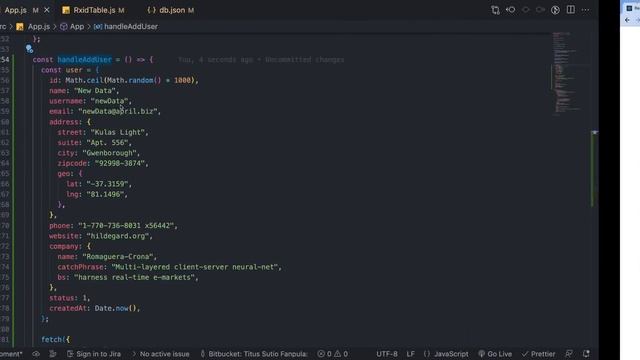Open the file changes compare view icon

[495, 10]
